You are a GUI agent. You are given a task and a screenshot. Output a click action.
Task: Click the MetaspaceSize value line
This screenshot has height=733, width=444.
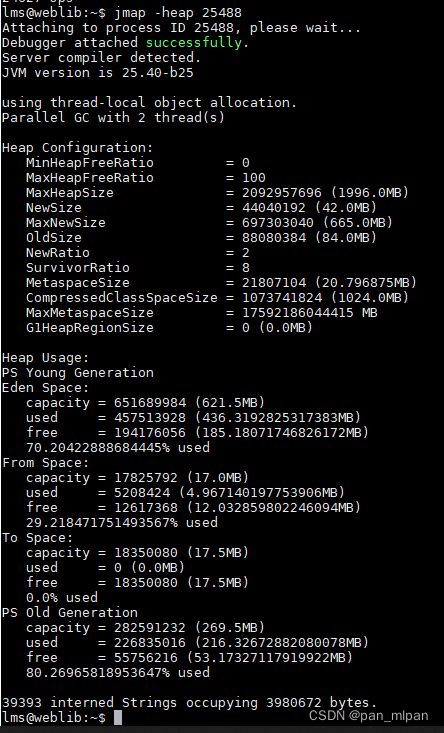(x=221, y=283)
